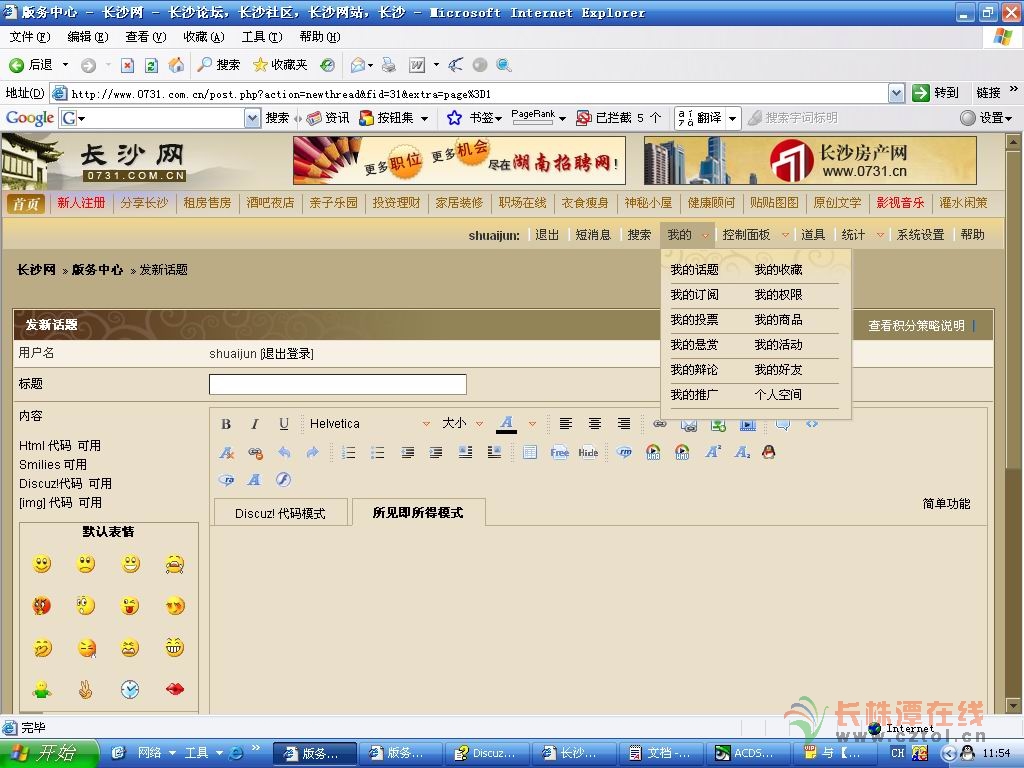1024x768 pixels.
Task: Click Windows 开始 start button
Action: 49,753
